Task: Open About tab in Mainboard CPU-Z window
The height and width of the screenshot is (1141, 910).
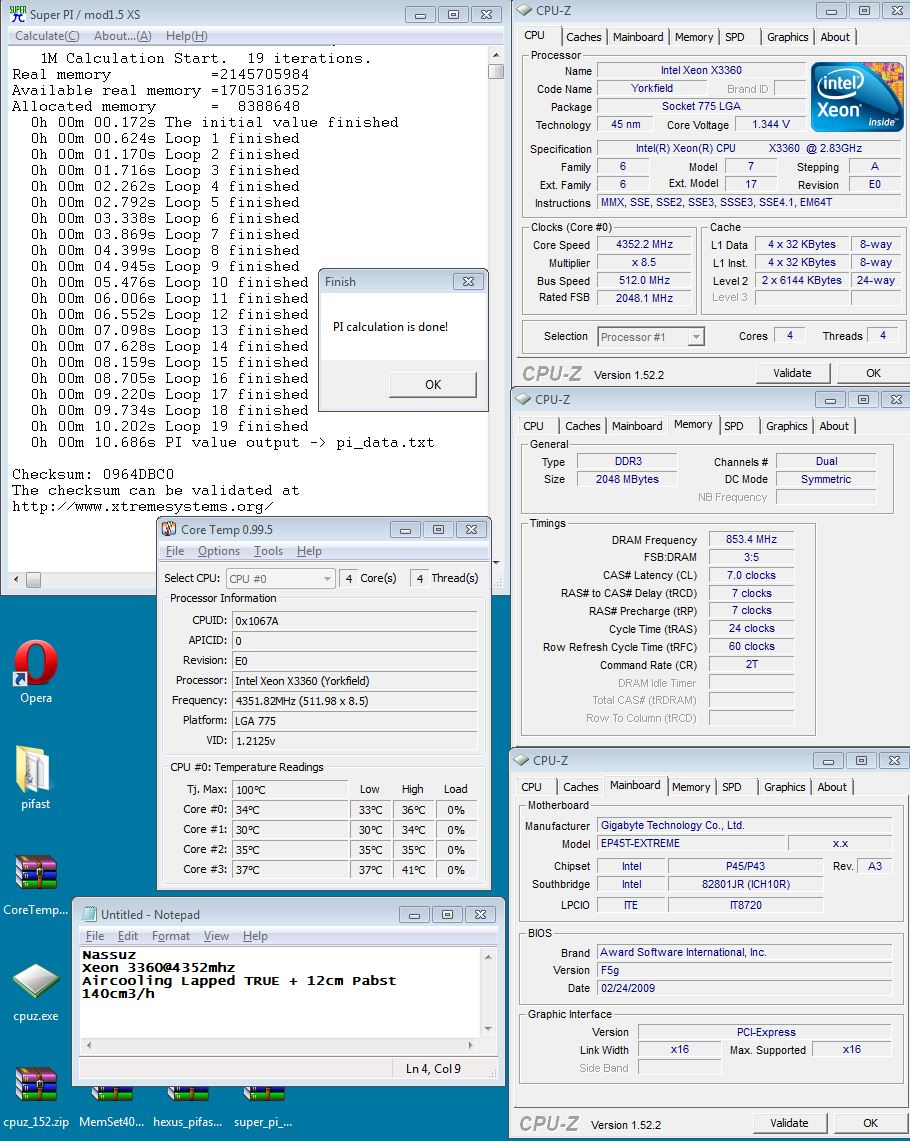Action: (831, 787)
